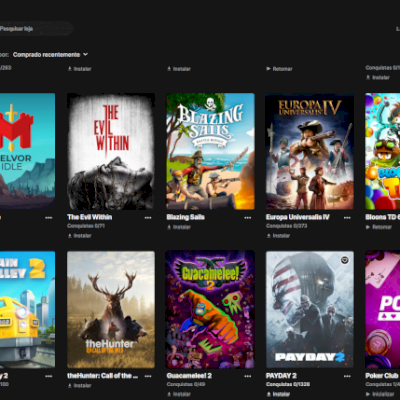Open three-dot menu for PAYDAY 2
400x400 pixels.
tap(347, 376)
